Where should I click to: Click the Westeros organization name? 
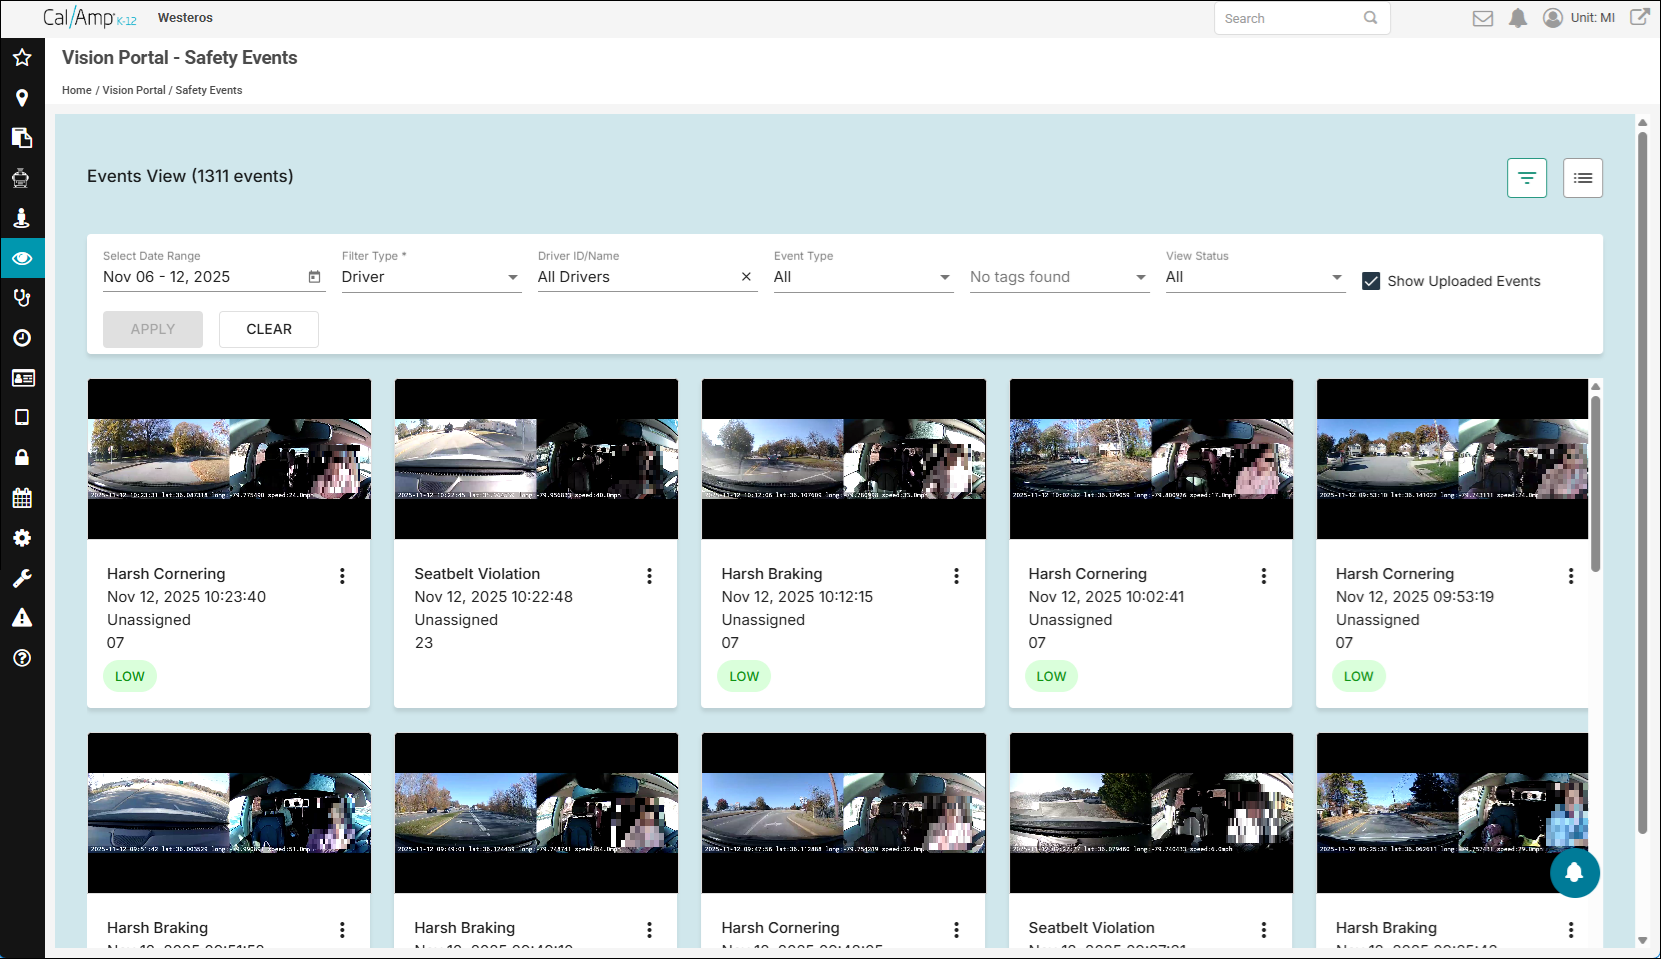tap(185, 18)
